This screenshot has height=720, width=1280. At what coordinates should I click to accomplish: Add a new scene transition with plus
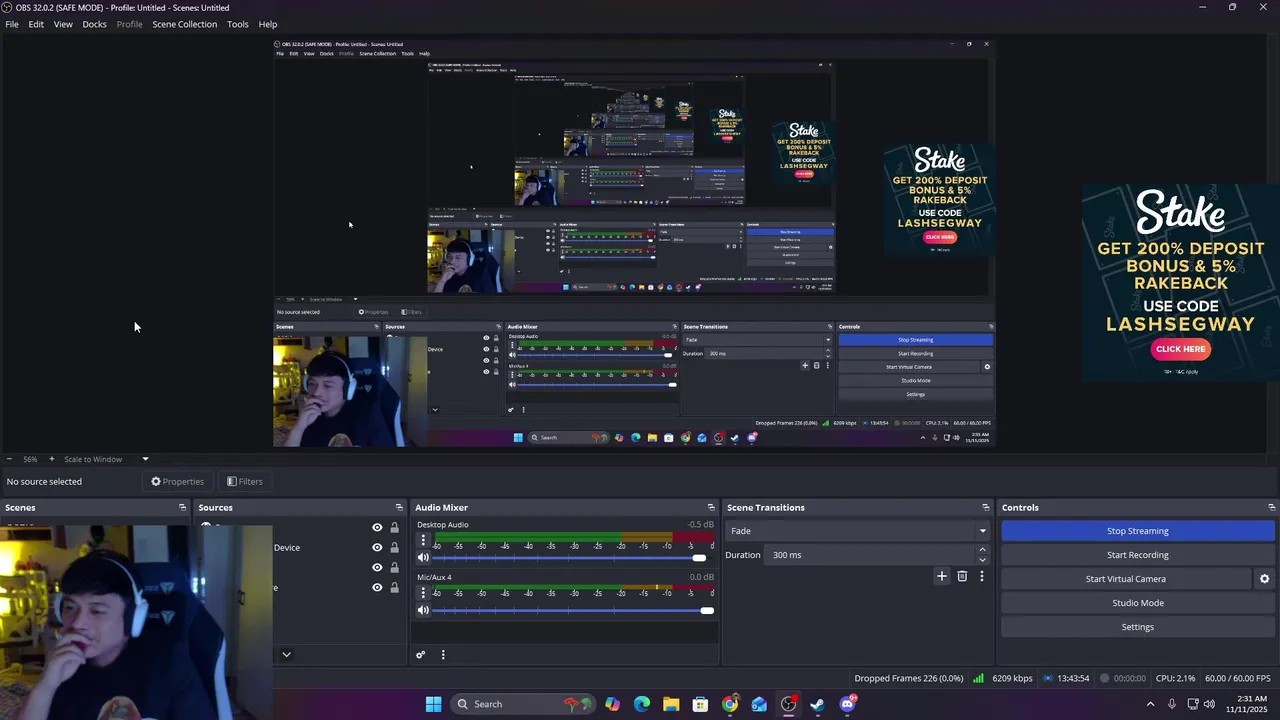click(x=941, y=576)
